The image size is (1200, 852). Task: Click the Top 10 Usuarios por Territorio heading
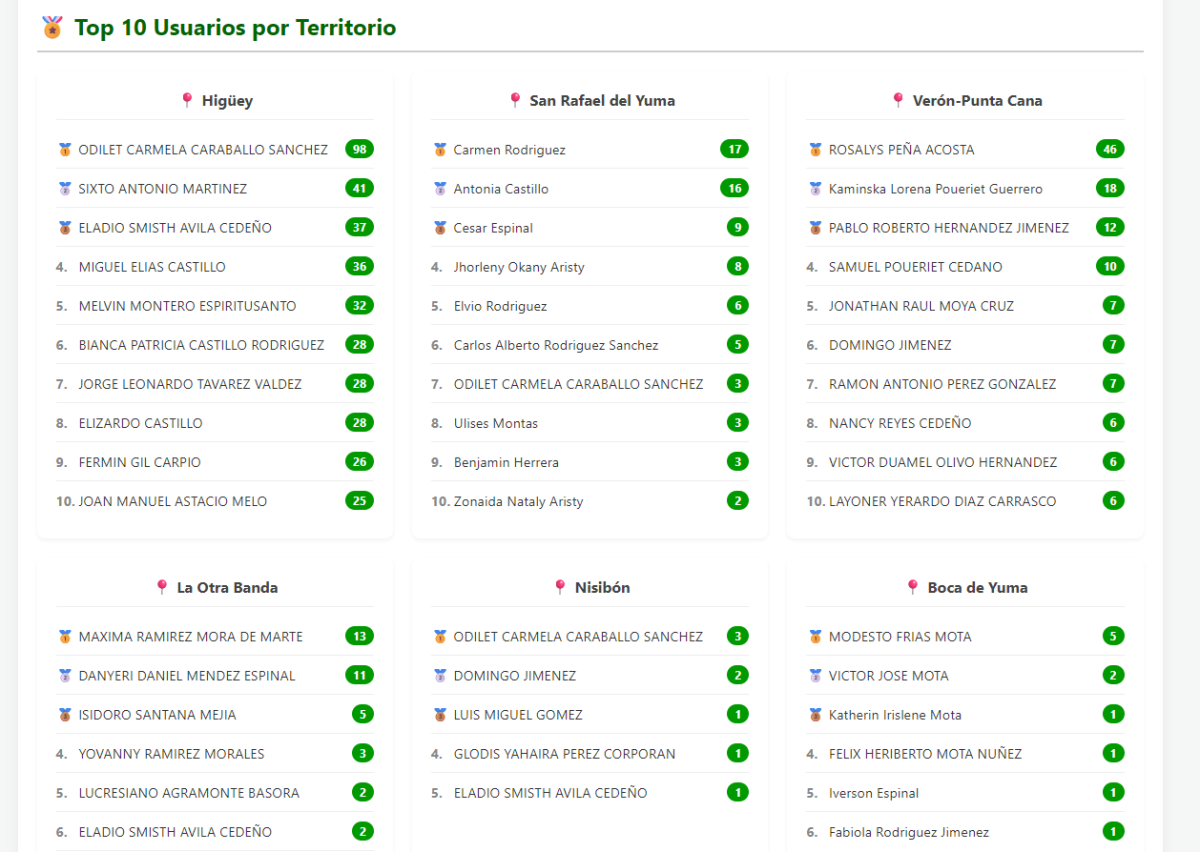click(x=235, y=28)
